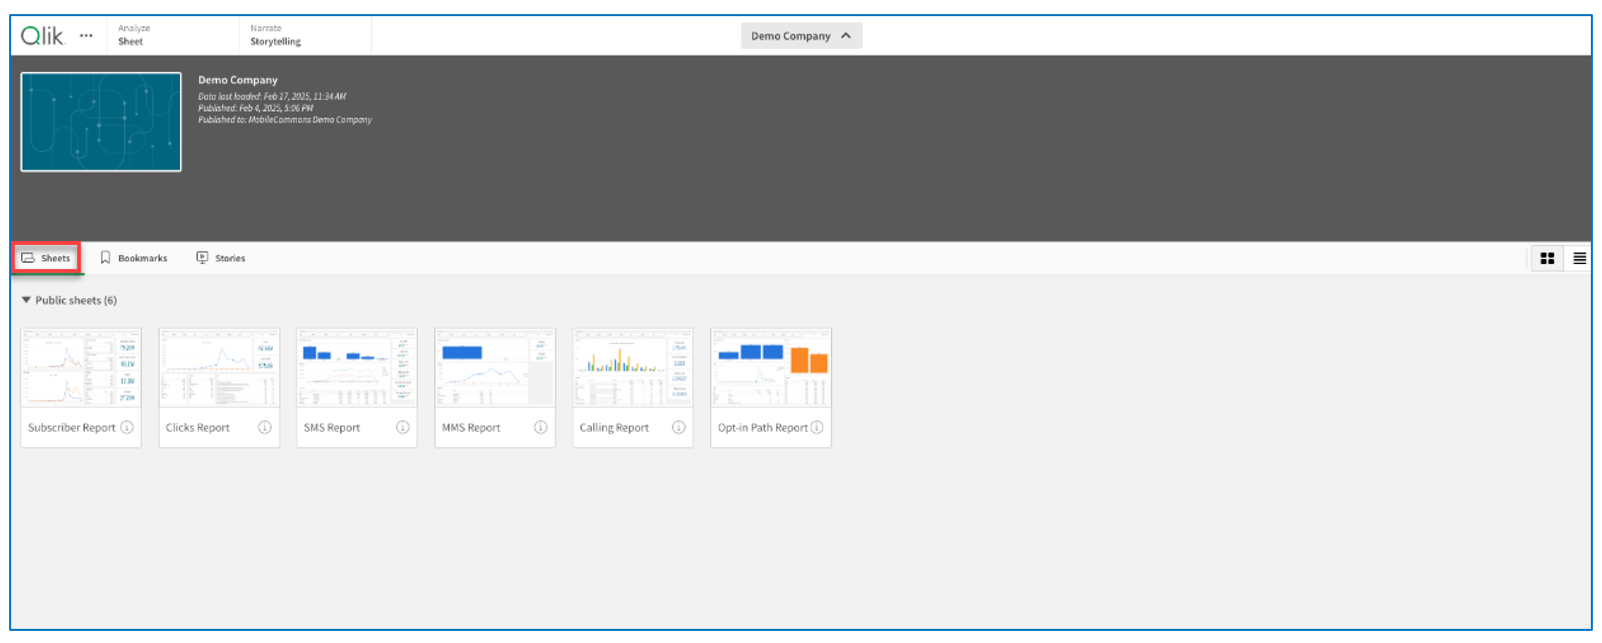The image size is (1602, 643).
Task: Click the Demo Company app thumbnail image
Action: [x=101, y=122]
